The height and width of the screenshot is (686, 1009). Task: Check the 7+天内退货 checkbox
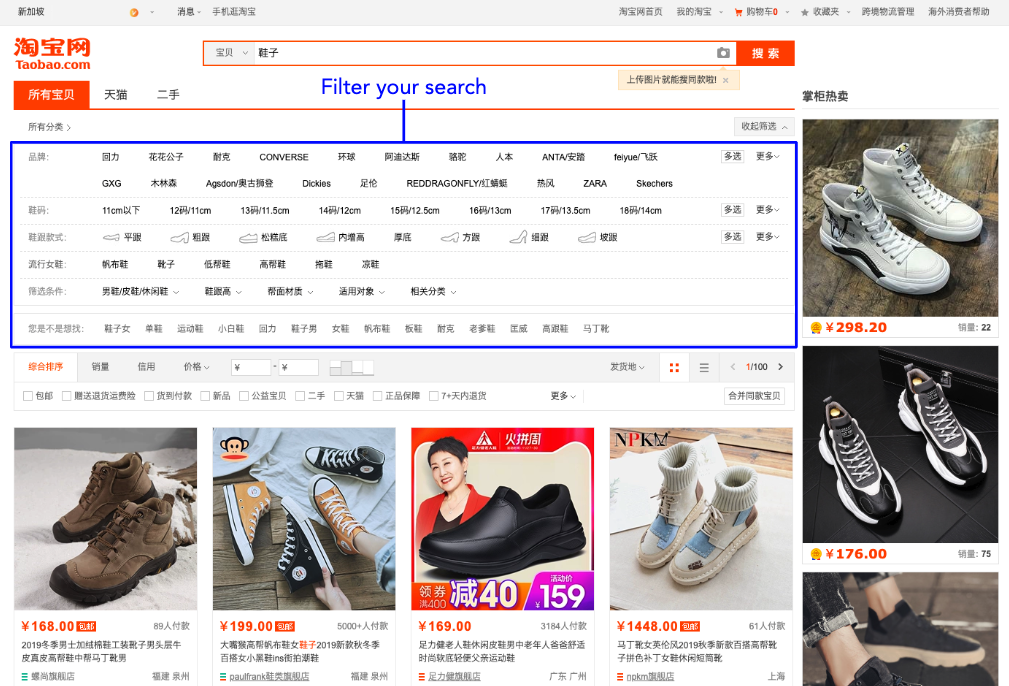pos(434,396)
